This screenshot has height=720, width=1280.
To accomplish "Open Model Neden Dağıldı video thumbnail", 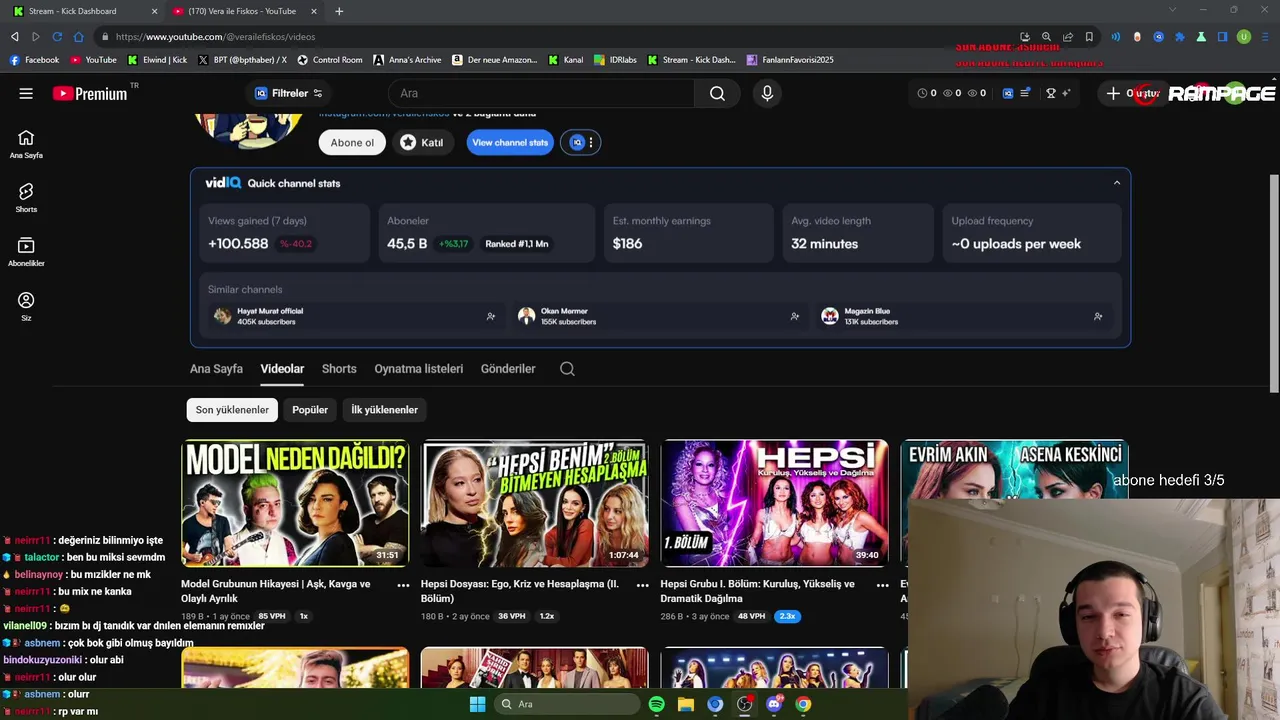I will coord(295,503).
